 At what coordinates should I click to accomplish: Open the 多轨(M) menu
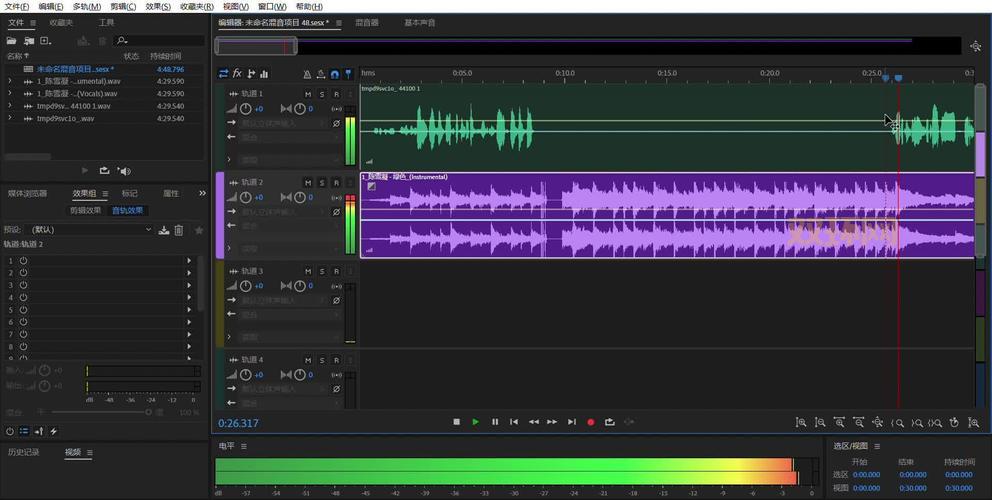point(87,6)
